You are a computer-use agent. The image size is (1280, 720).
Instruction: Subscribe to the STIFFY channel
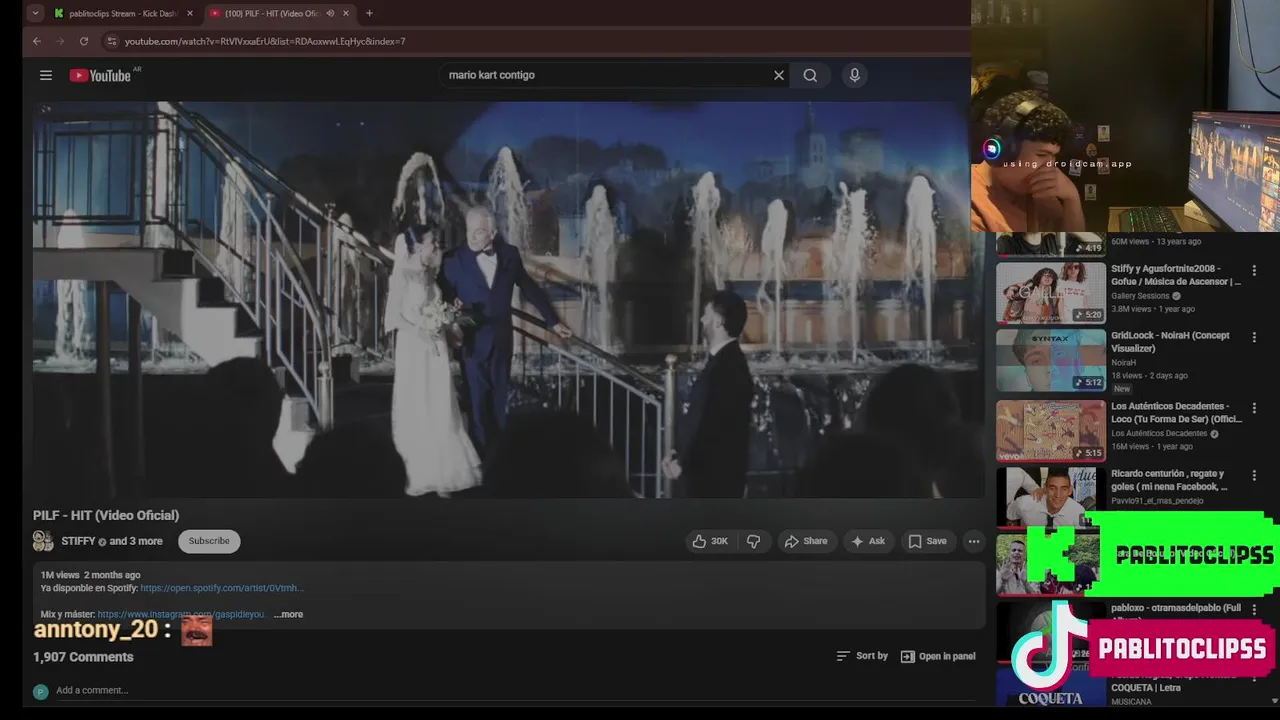click(209, 541)
